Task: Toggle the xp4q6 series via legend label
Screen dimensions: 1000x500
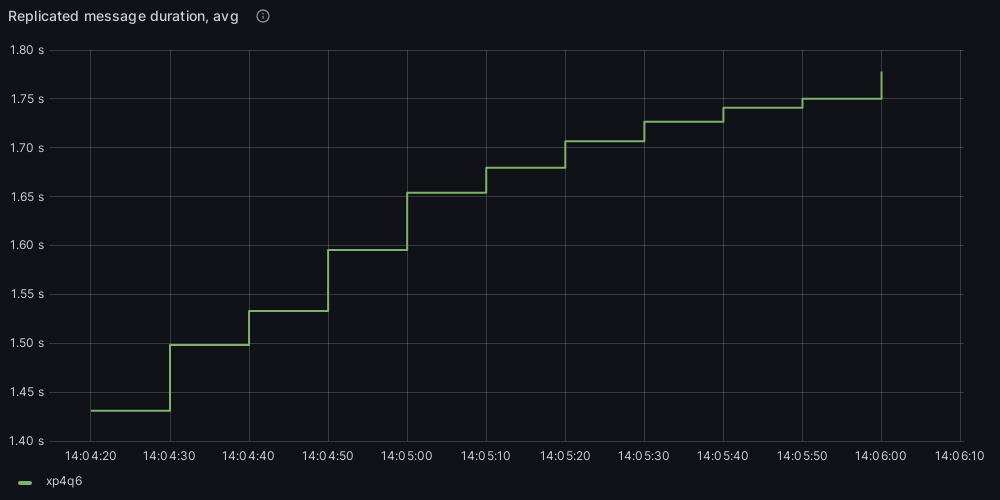Action: point(64,482)
